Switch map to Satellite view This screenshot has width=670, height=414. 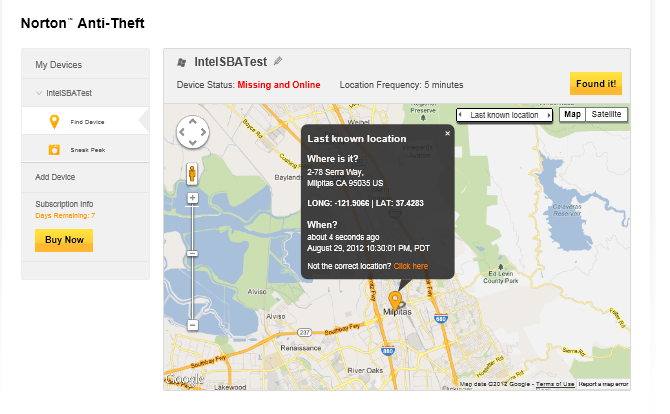[606, 115]
